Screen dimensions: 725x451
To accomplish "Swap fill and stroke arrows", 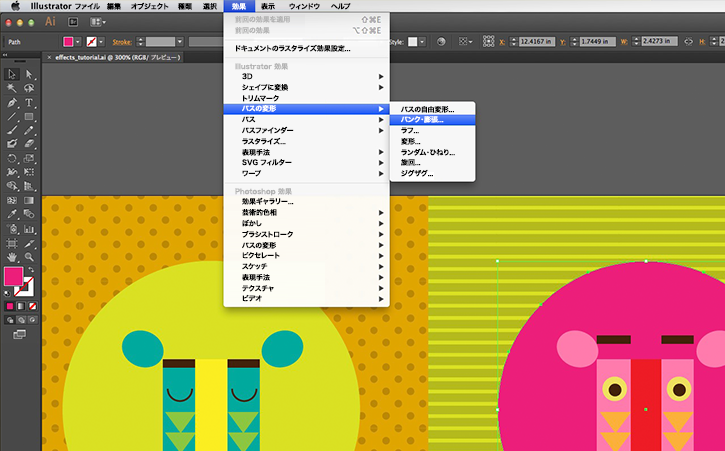I will click(x=31, y=270).
